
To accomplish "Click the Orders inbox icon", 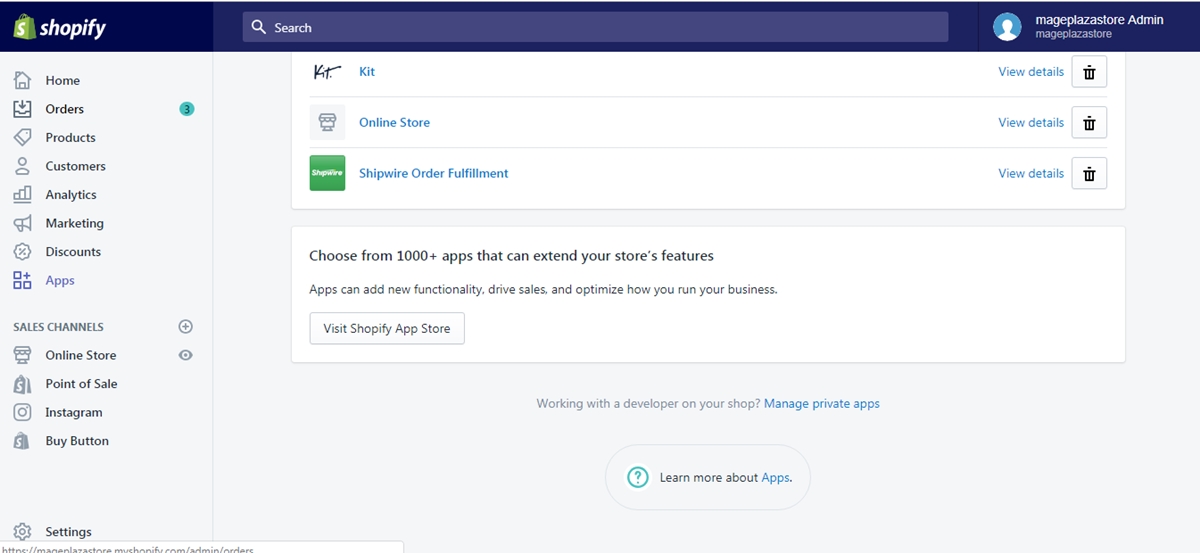I will coord(22,109).
